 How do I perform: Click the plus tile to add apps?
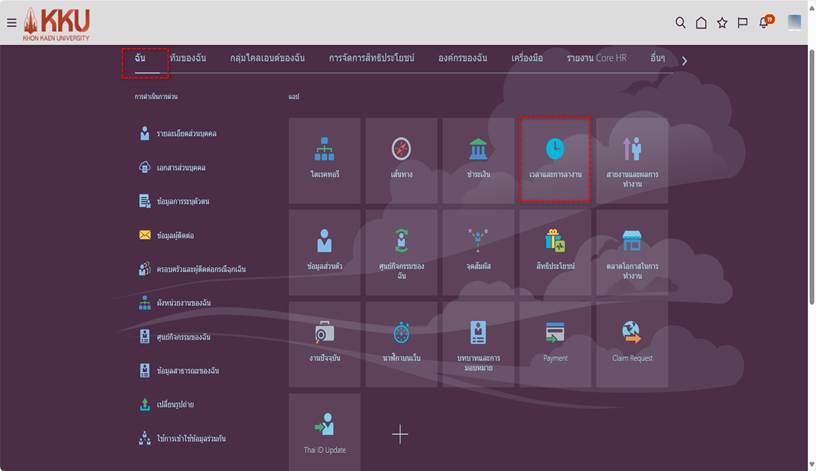[400, 433]
